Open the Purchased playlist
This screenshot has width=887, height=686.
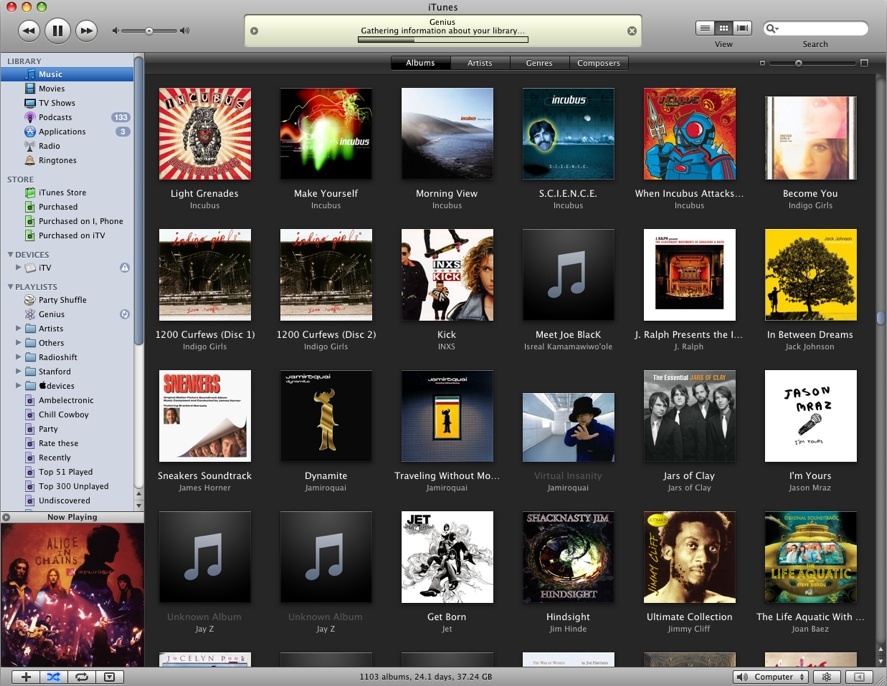[67, 207]
